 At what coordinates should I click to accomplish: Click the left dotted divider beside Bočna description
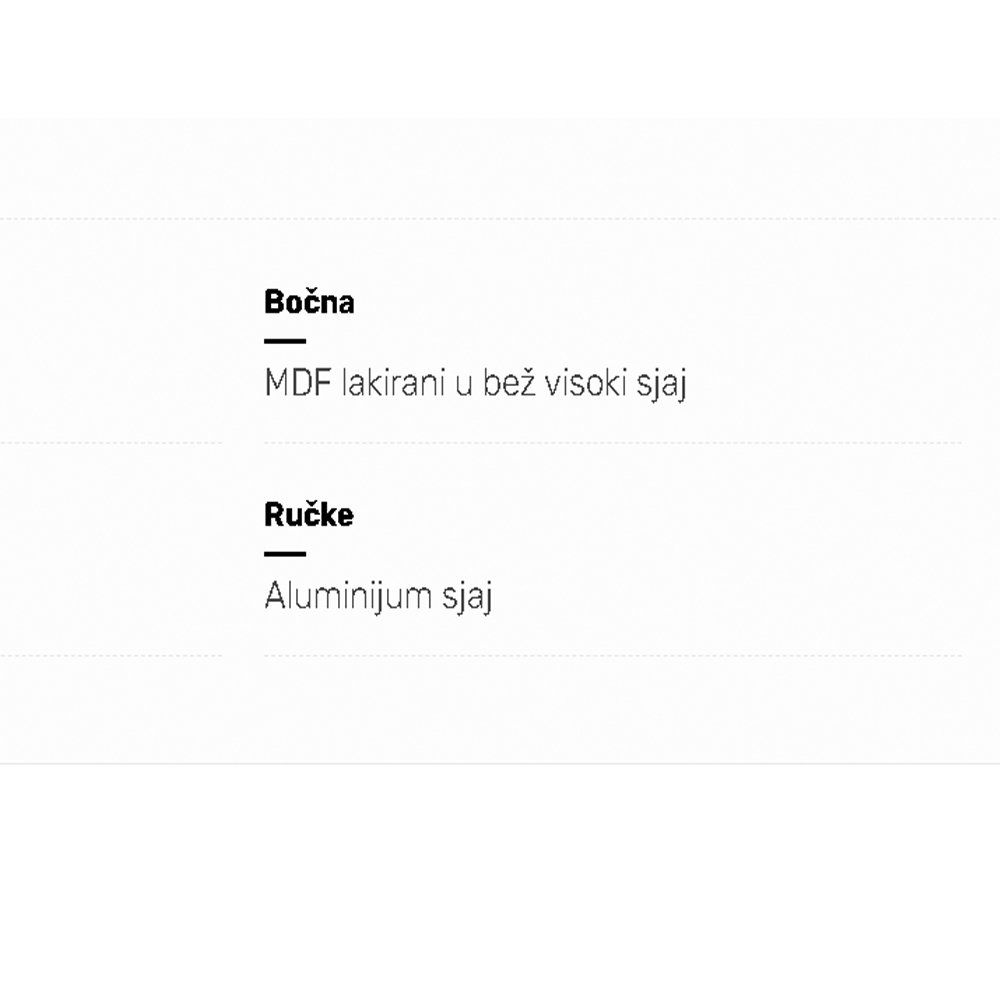click(x=110, y=443)
